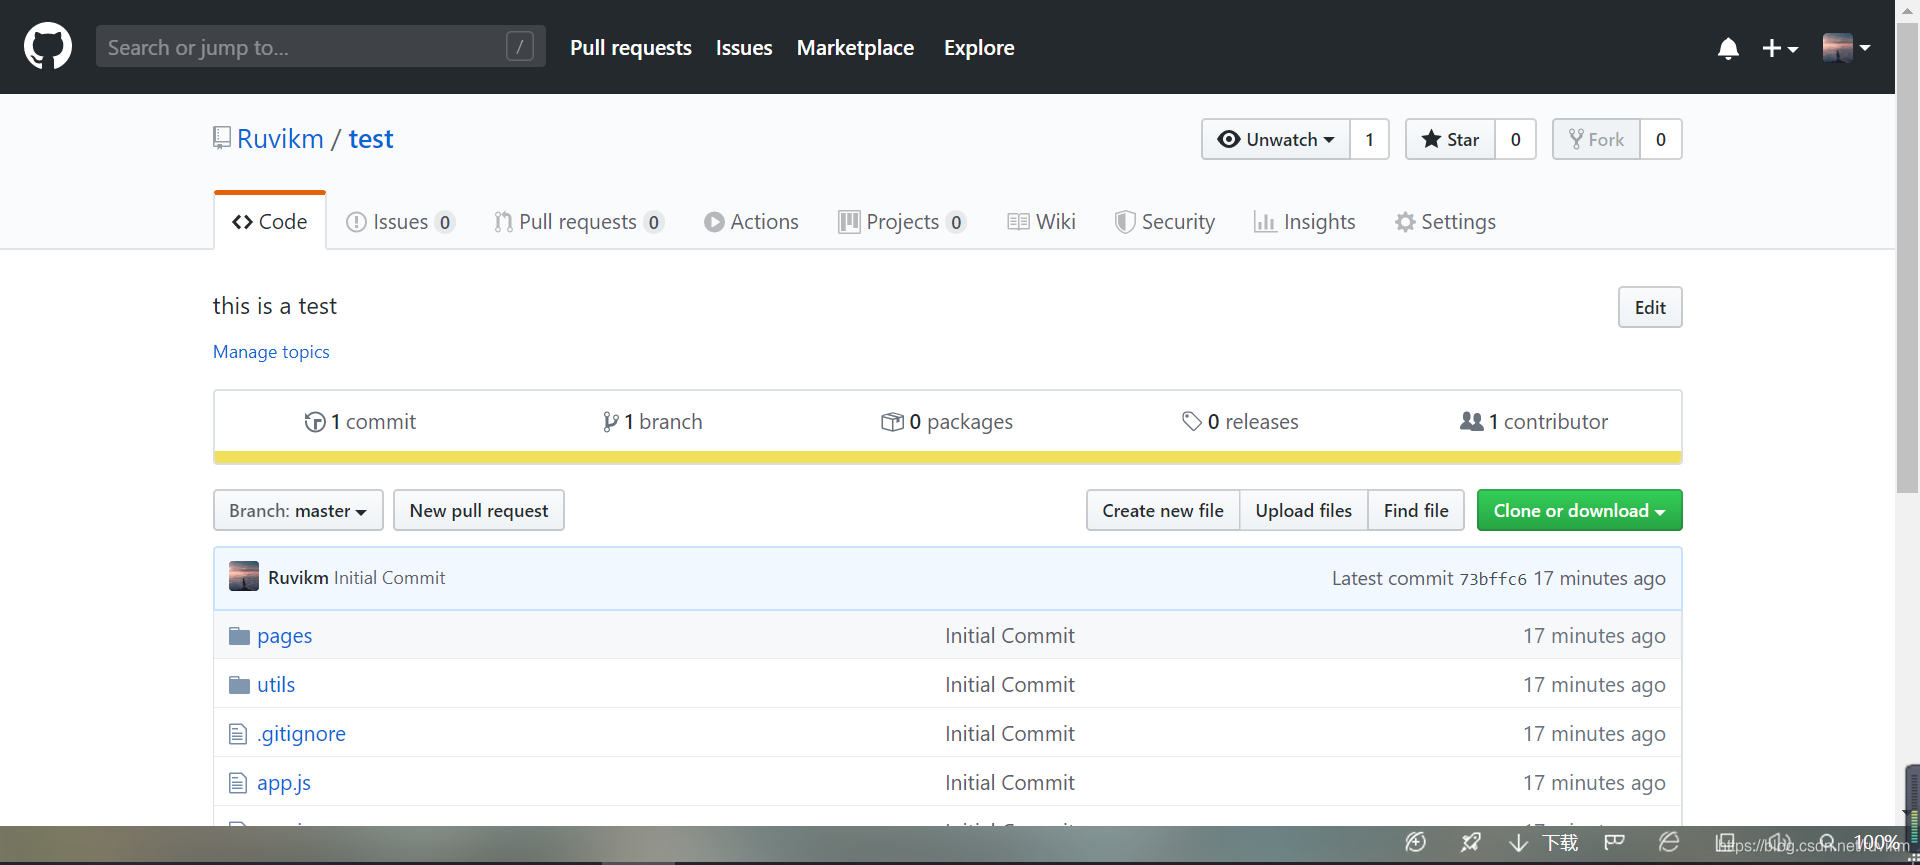Click the GitHub octocat logo
Screen dimensions: 1920x865
[48, 47]
